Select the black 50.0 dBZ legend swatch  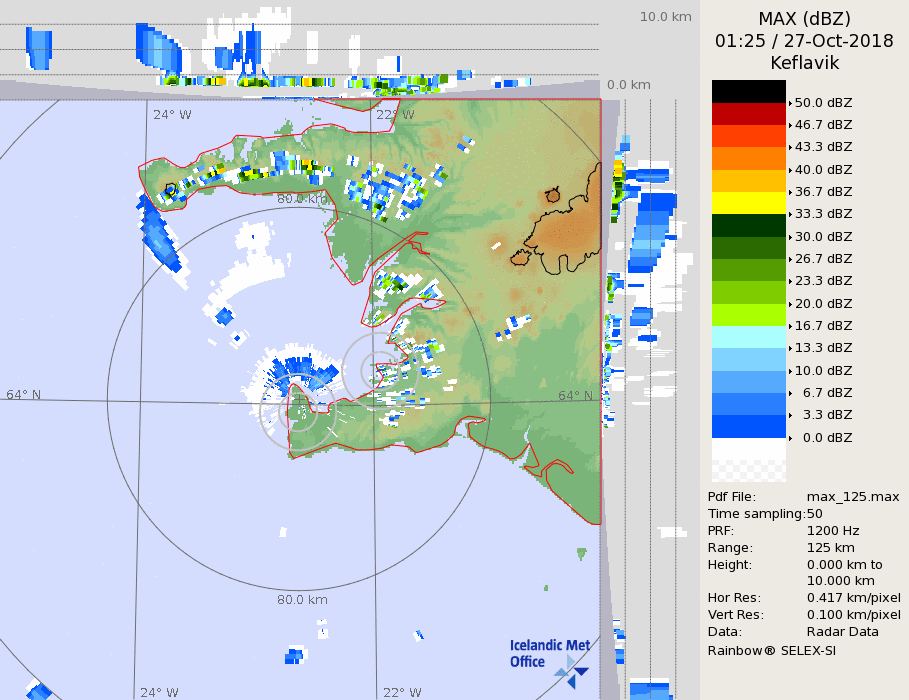point(748,91)
